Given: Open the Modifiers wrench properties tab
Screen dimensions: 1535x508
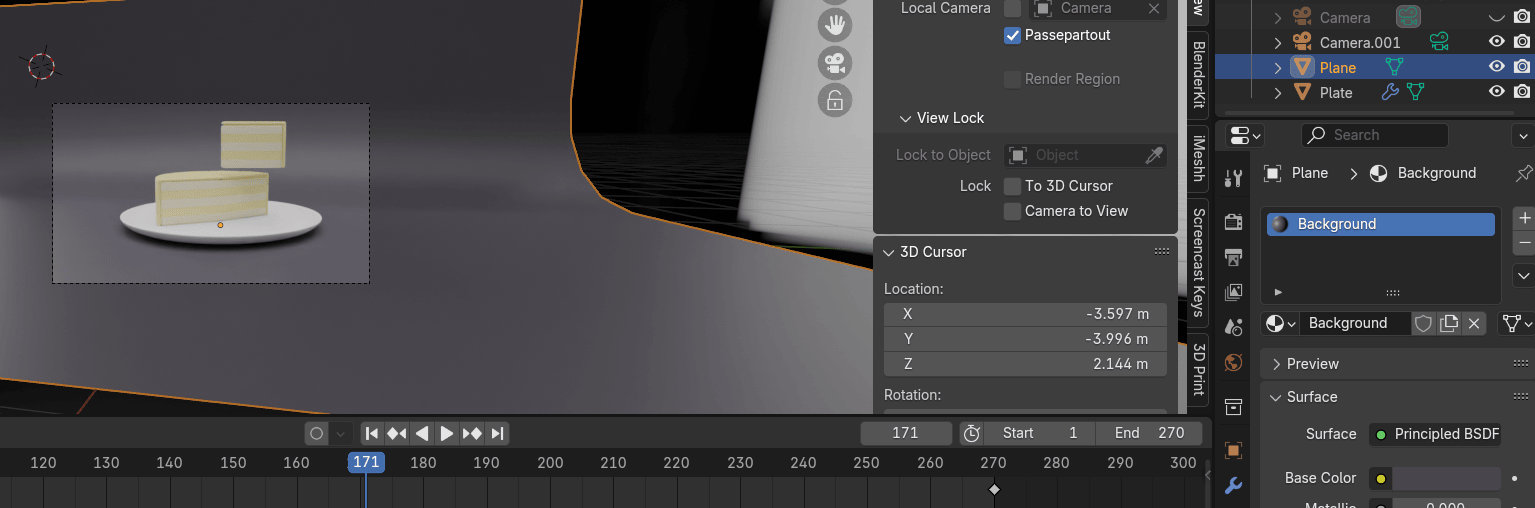Looking at the screenshot, I should 1234,485.
